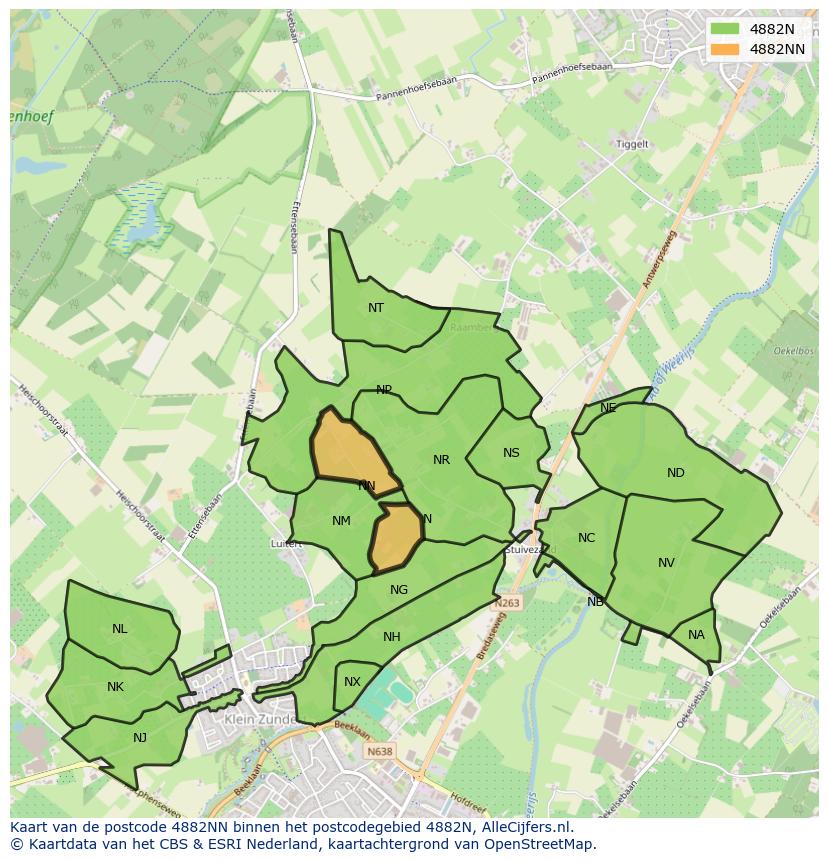Screen dimensions: 828x861
Task: Expand details for area NC
Action: click(585, 538)
